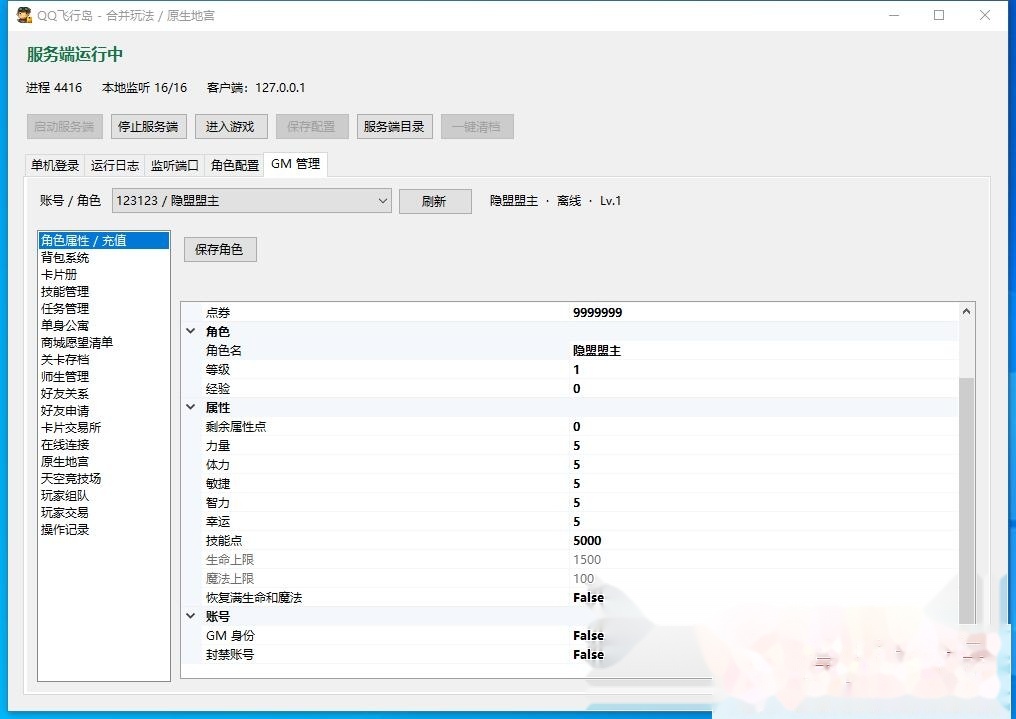Select 任务管理 in the list
Viewport: 1016px width, 719px height.
point(104,308)
